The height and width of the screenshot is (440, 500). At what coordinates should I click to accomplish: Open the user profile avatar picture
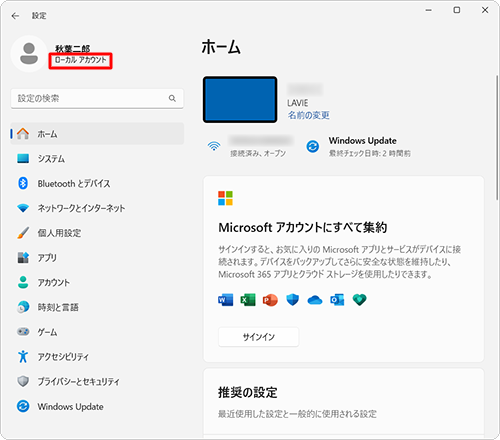click(x=29, y=54)
